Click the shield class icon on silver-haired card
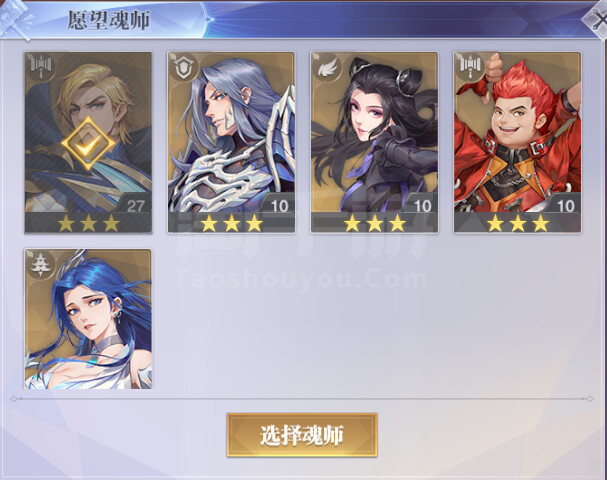Screen dimensions: 607x480 (x=182, y=67)
